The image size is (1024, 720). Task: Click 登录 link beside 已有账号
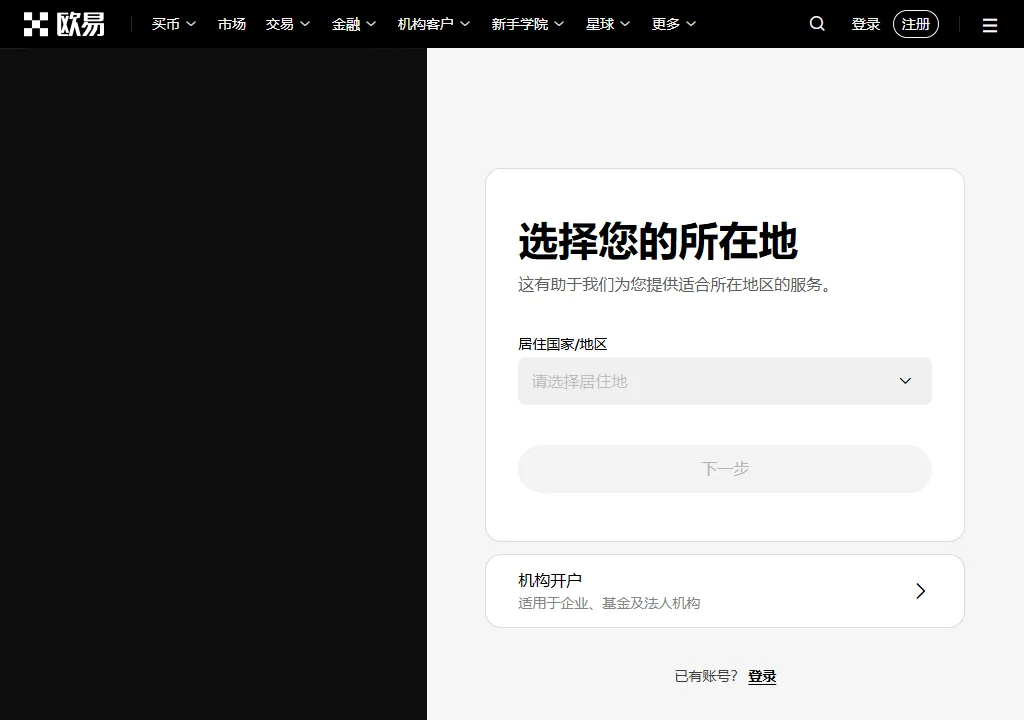[762, 676]
